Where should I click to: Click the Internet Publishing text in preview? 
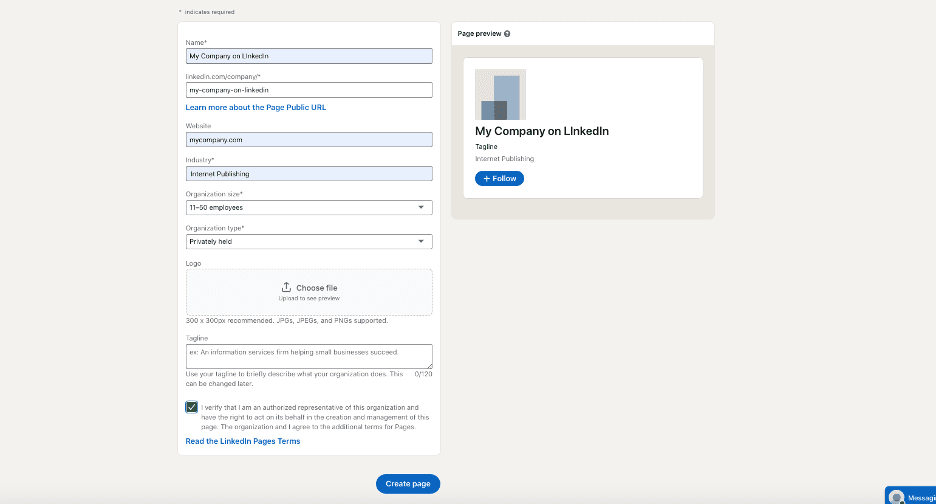504,159
